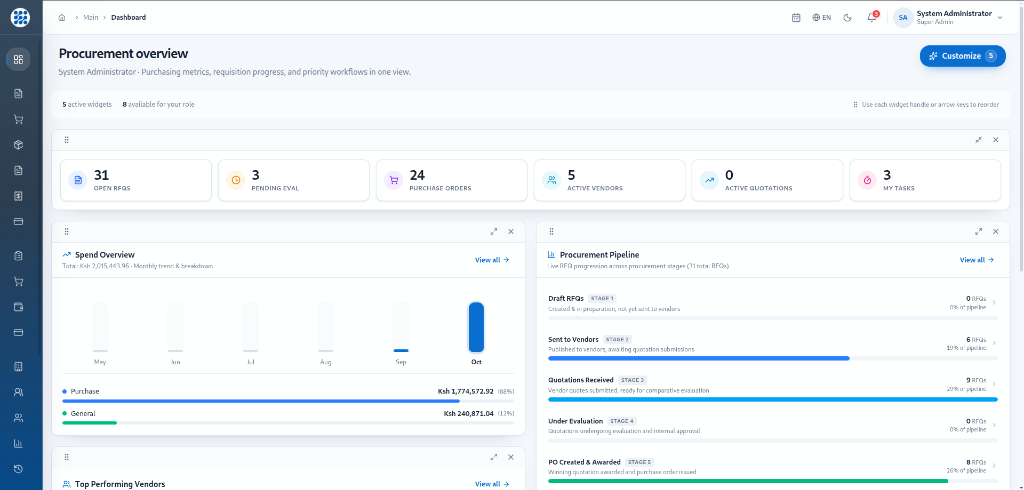Close the Spend Overview widget
The height and width of the screenshot is (490, 1024).
coord(511,231)
